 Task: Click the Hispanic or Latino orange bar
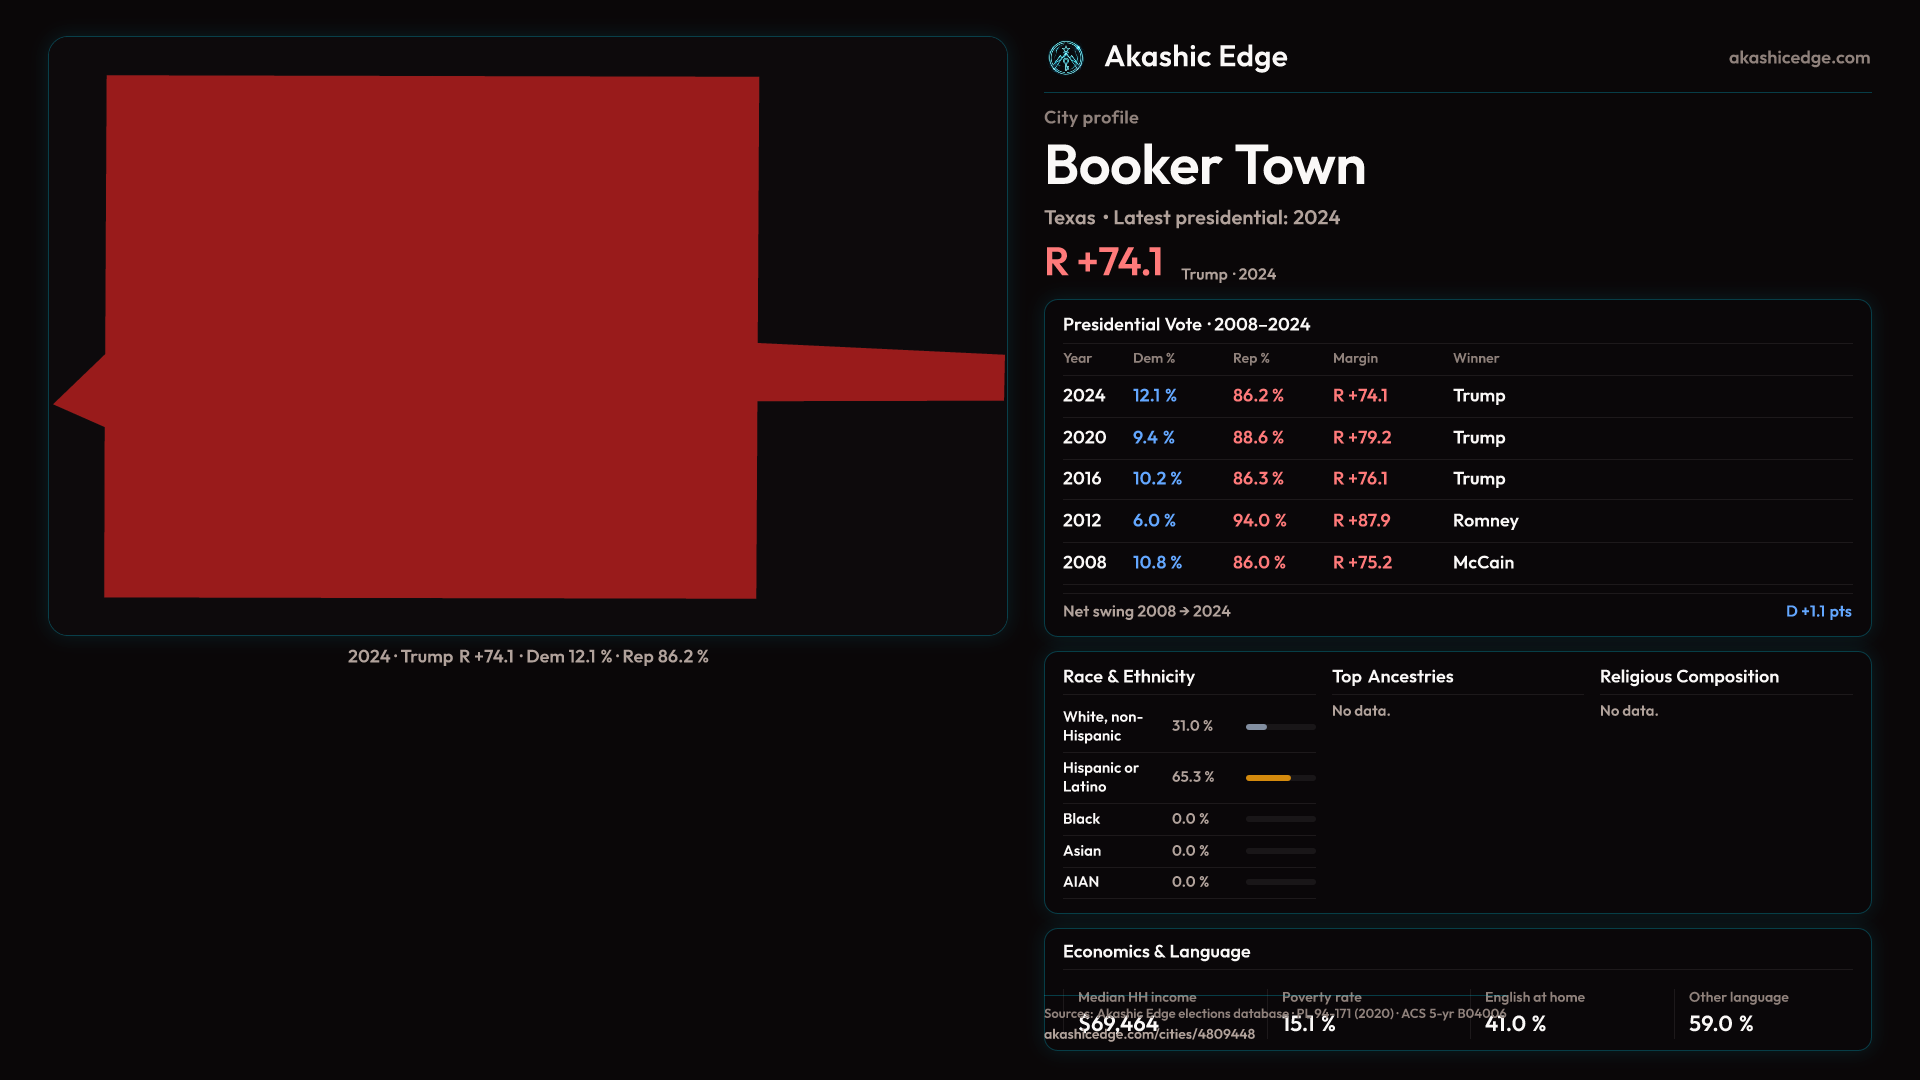(x=1268, y=778)
